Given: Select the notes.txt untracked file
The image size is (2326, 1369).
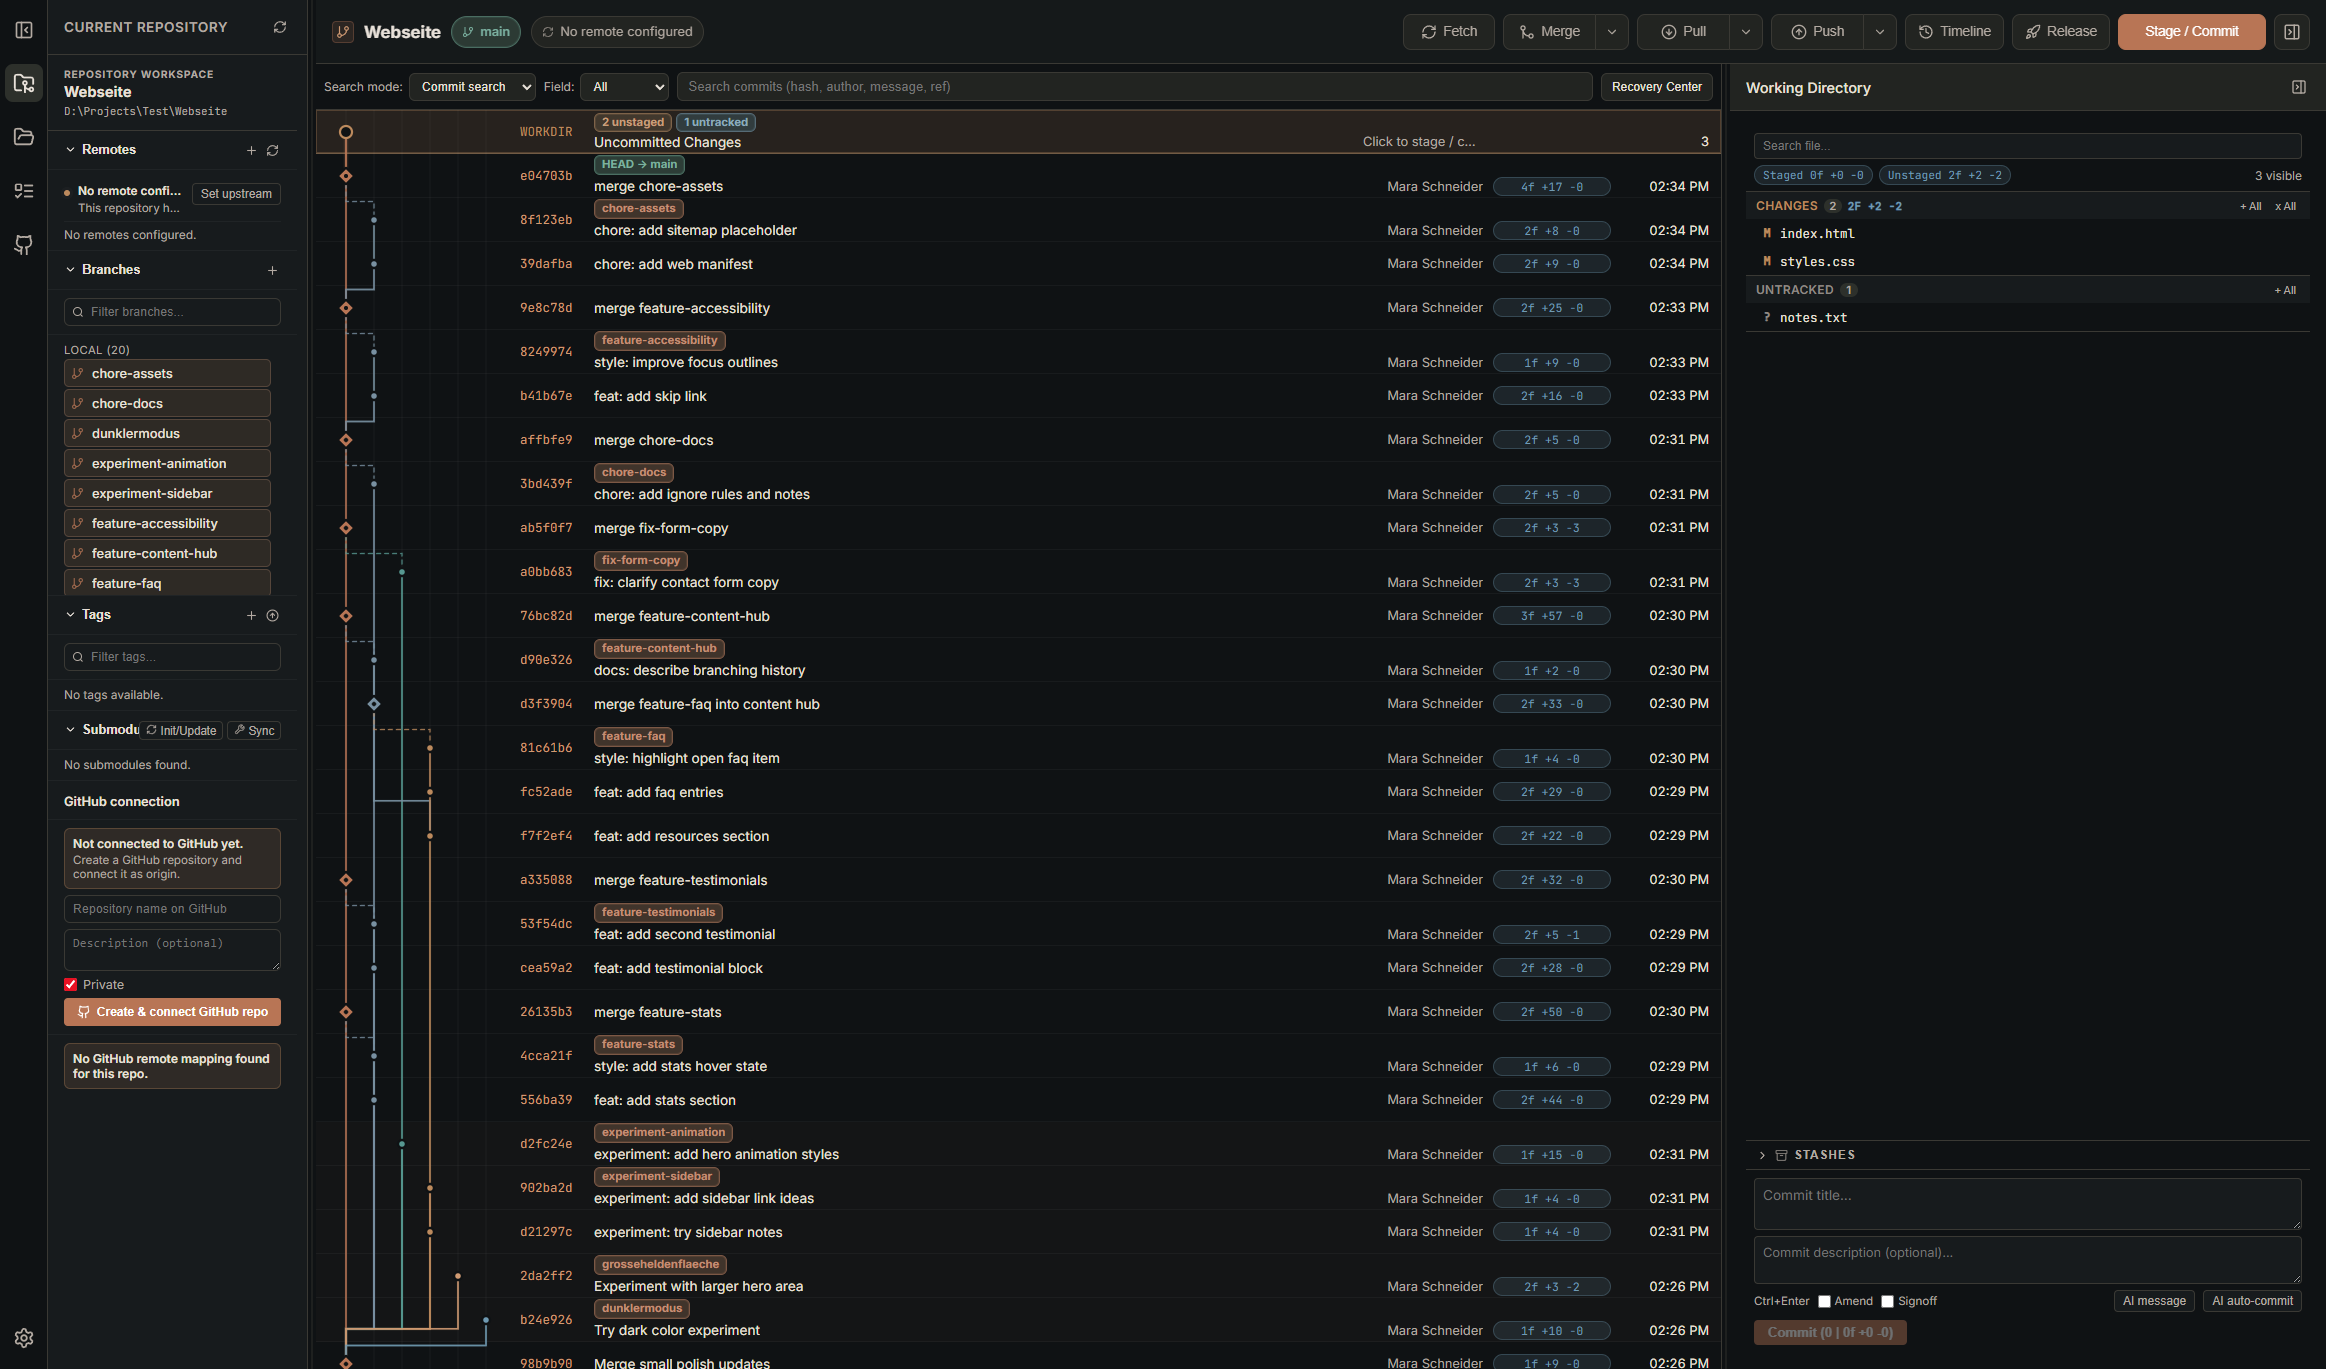Looking at the screenshot, I should (2027, 318).
